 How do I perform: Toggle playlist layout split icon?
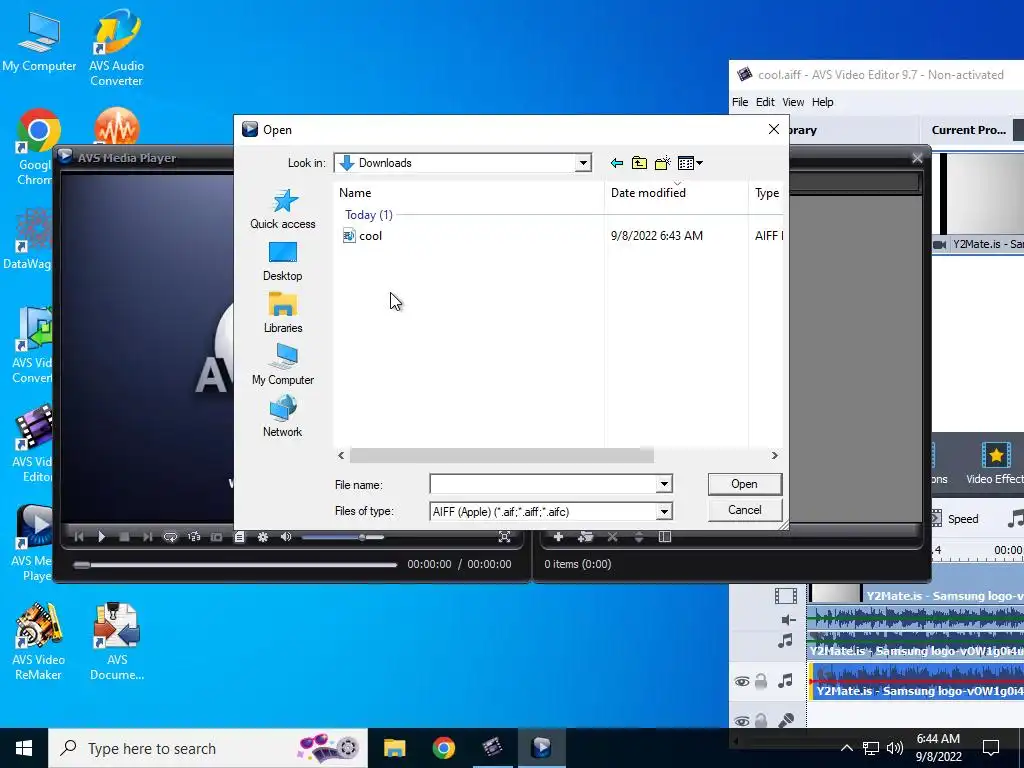pyautogui.click(x=665, y=537)
